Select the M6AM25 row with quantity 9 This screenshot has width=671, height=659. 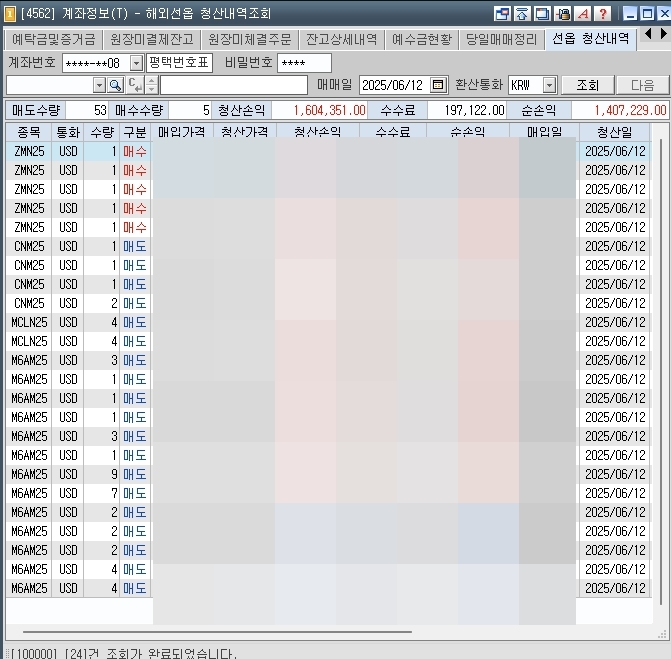coord(328,474)
